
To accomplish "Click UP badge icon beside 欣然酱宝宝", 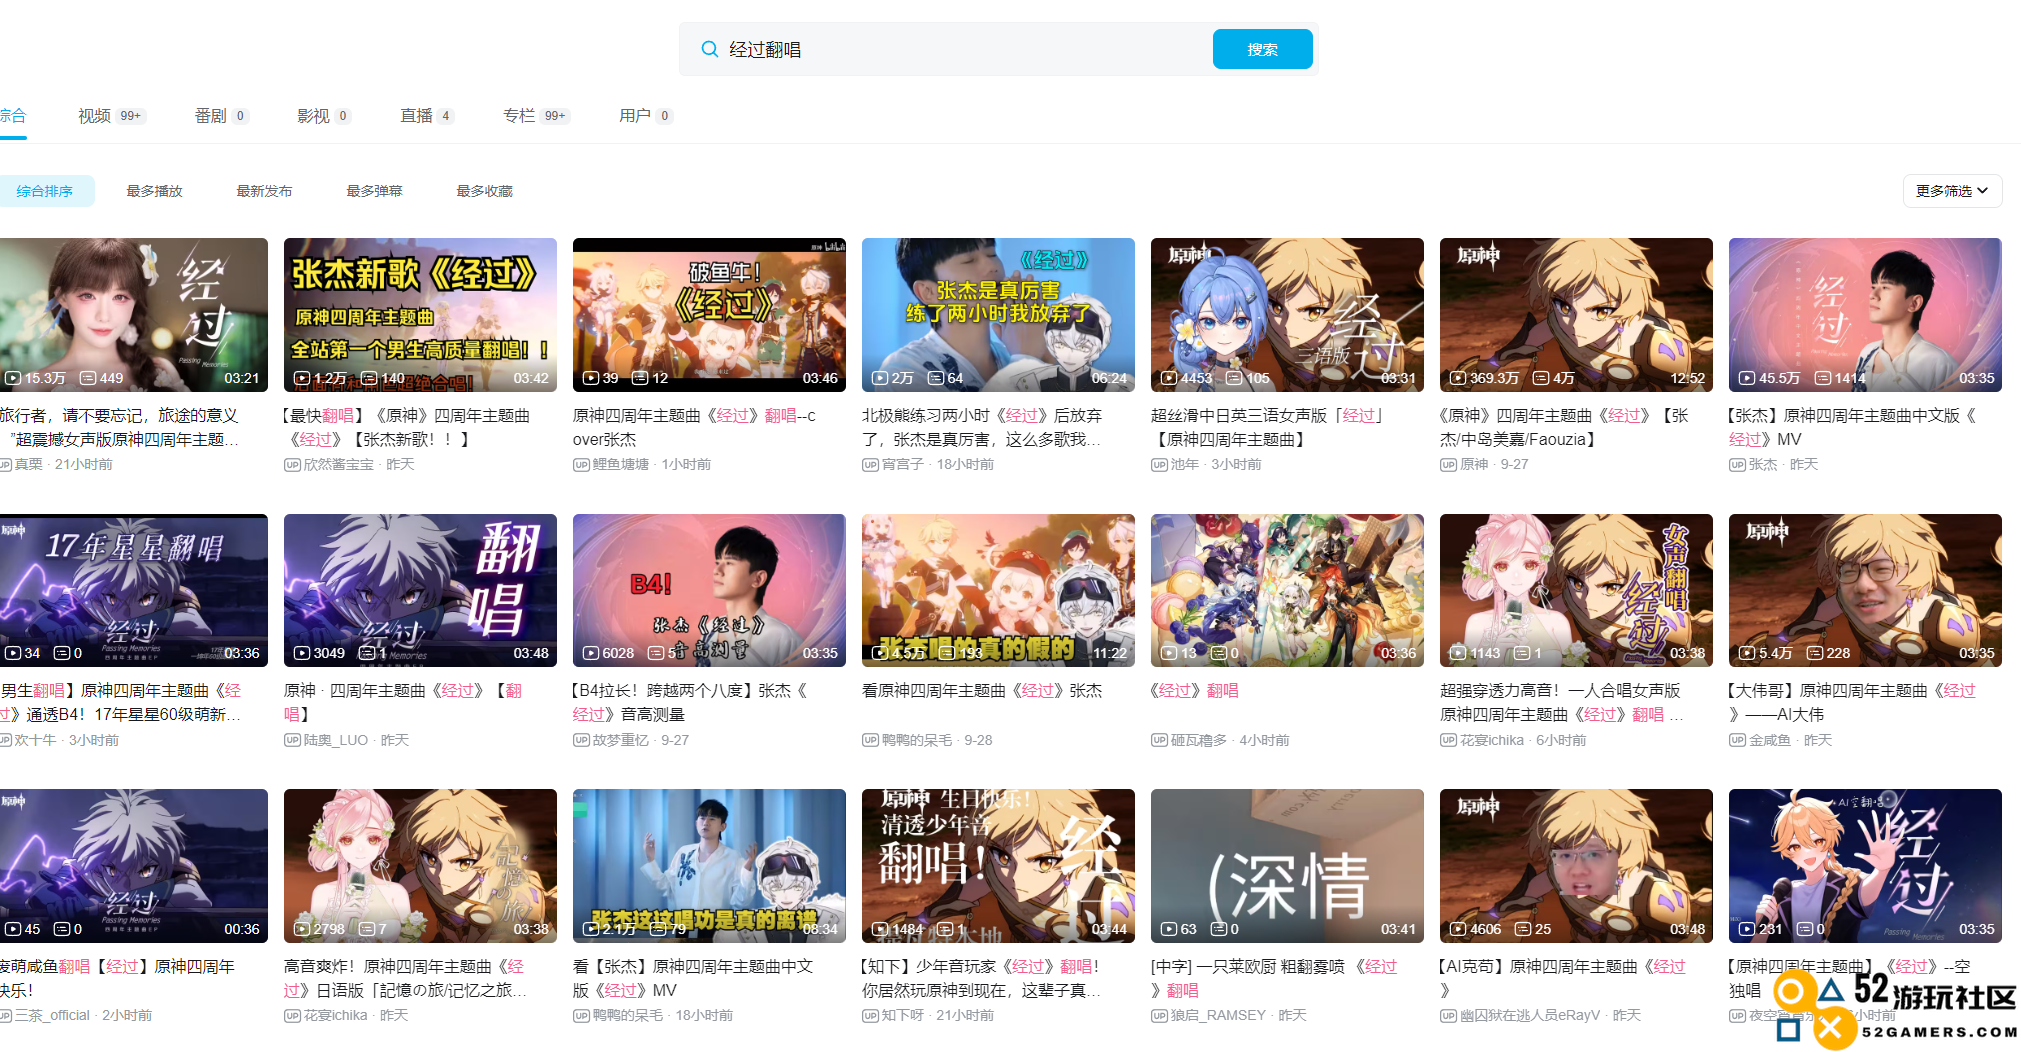I will pyautogui.click(x=292, y=465).
